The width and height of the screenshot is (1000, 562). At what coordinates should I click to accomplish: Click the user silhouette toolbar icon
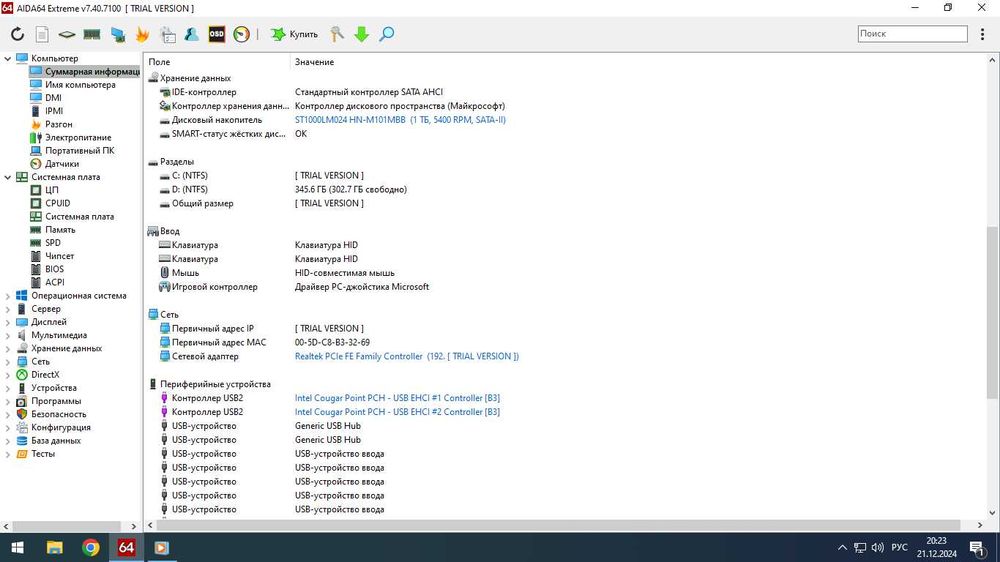tap(192, 34)
